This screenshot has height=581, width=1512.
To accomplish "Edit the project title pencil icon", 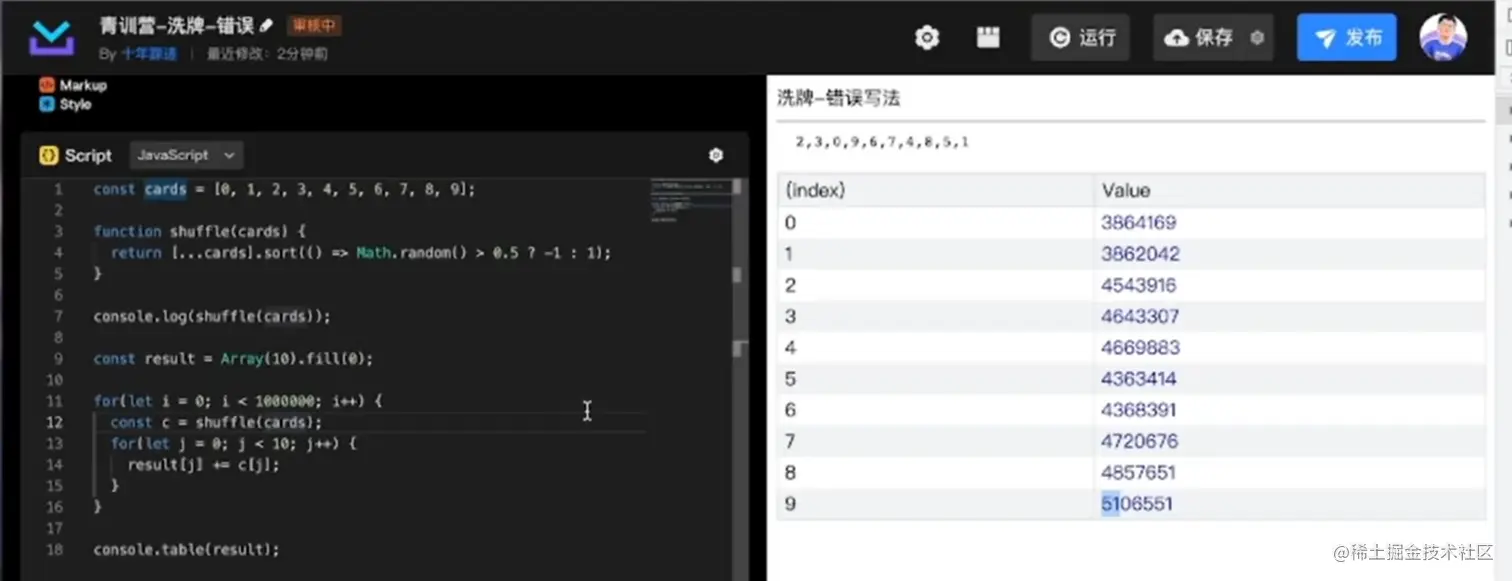I will tap(266, 25).
